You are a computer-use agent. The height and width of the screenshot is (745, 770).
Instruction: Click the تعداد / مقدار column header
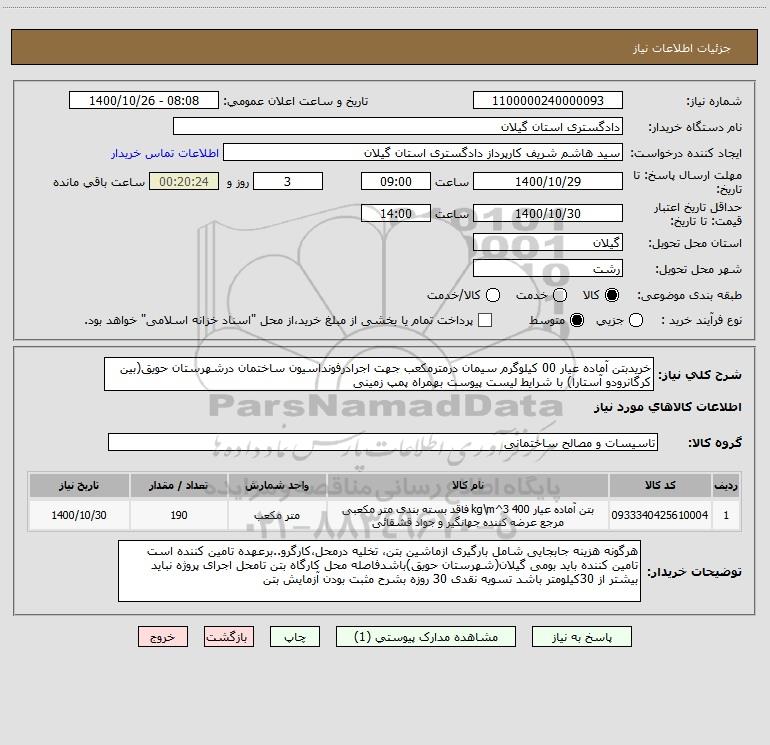(x=179, y=485)
